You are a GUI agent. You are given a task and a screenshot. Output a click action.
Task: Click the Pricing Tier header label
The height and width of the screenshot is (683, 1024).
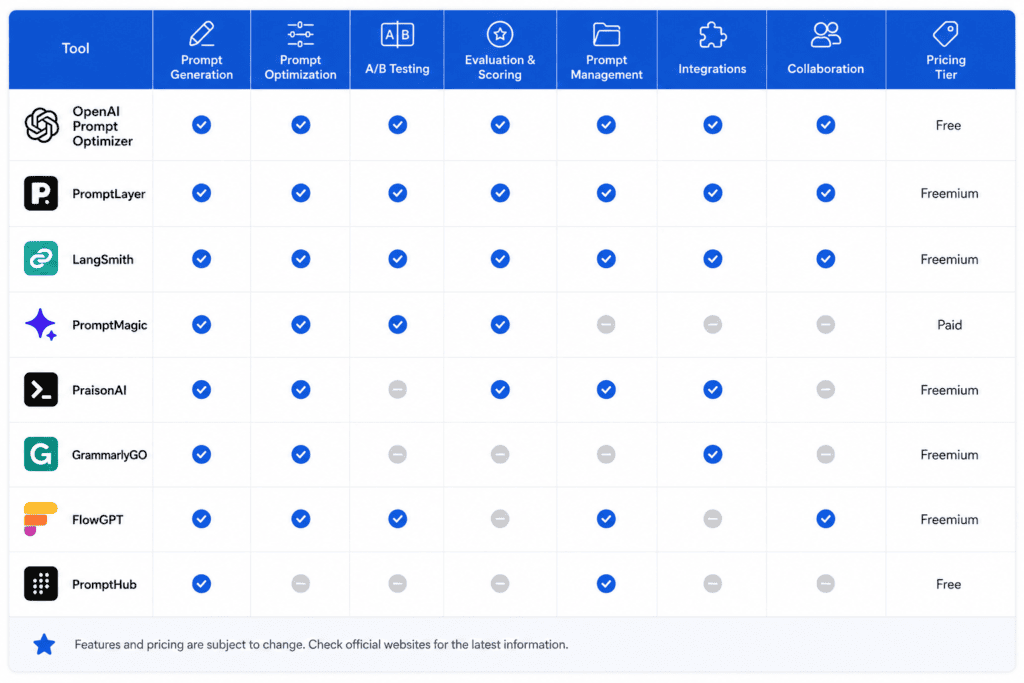946,67
